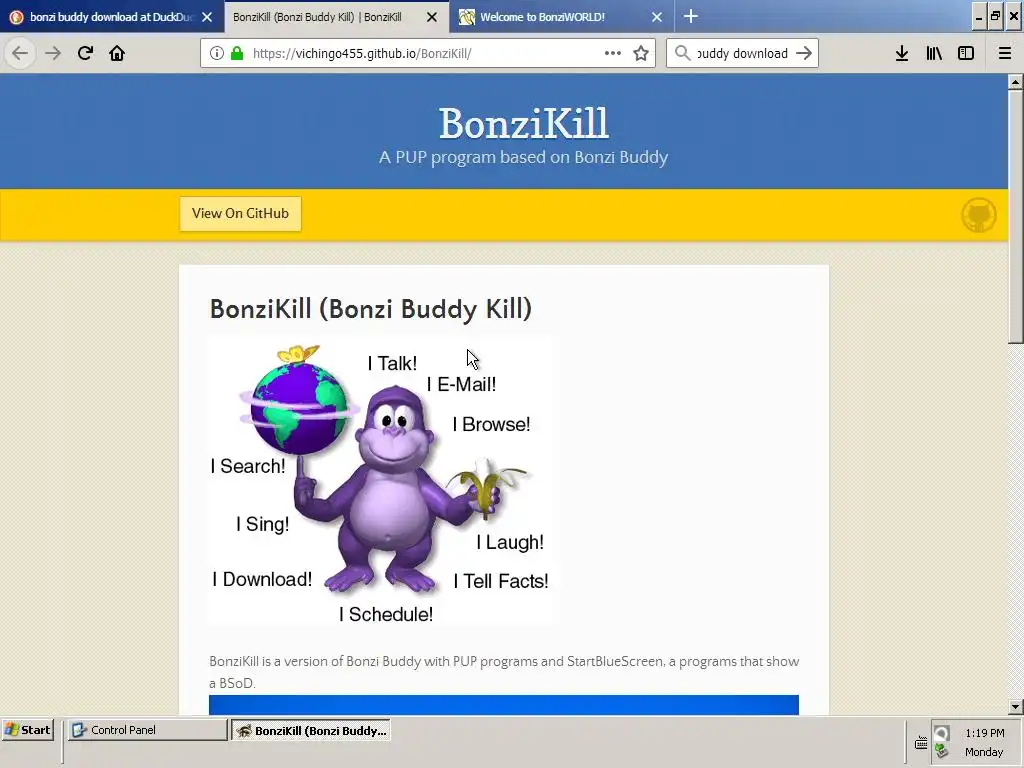Click the paragraph starting 'BonziKill is a version'

click(x=504, y=672)
